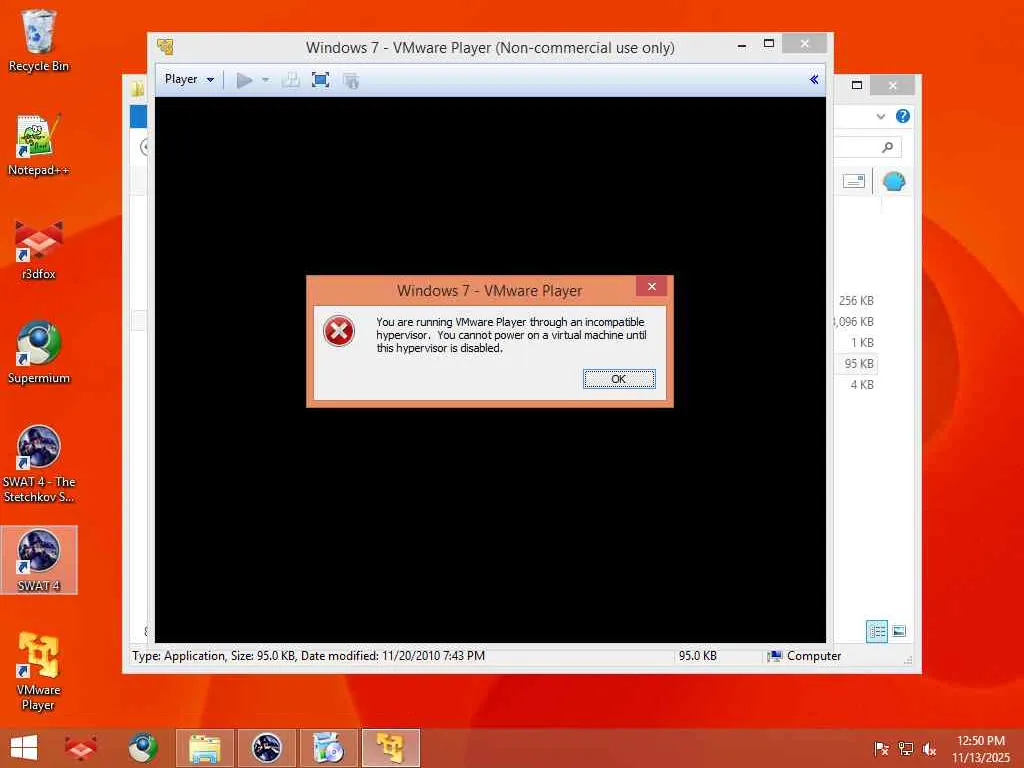Switch Explorer to details view
The width and height of the screenshot is (1024, 768).
click(876, 631)
